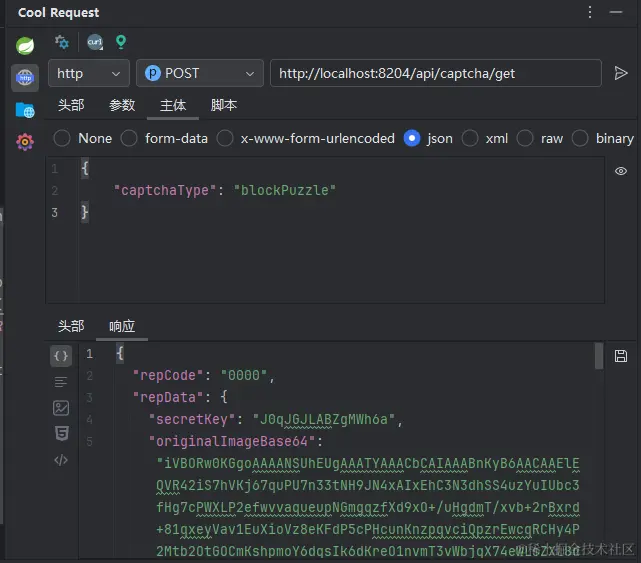Select the xml body type
Image resolution: width=641 pixels, height=563 pixels.
pos(485,138)
